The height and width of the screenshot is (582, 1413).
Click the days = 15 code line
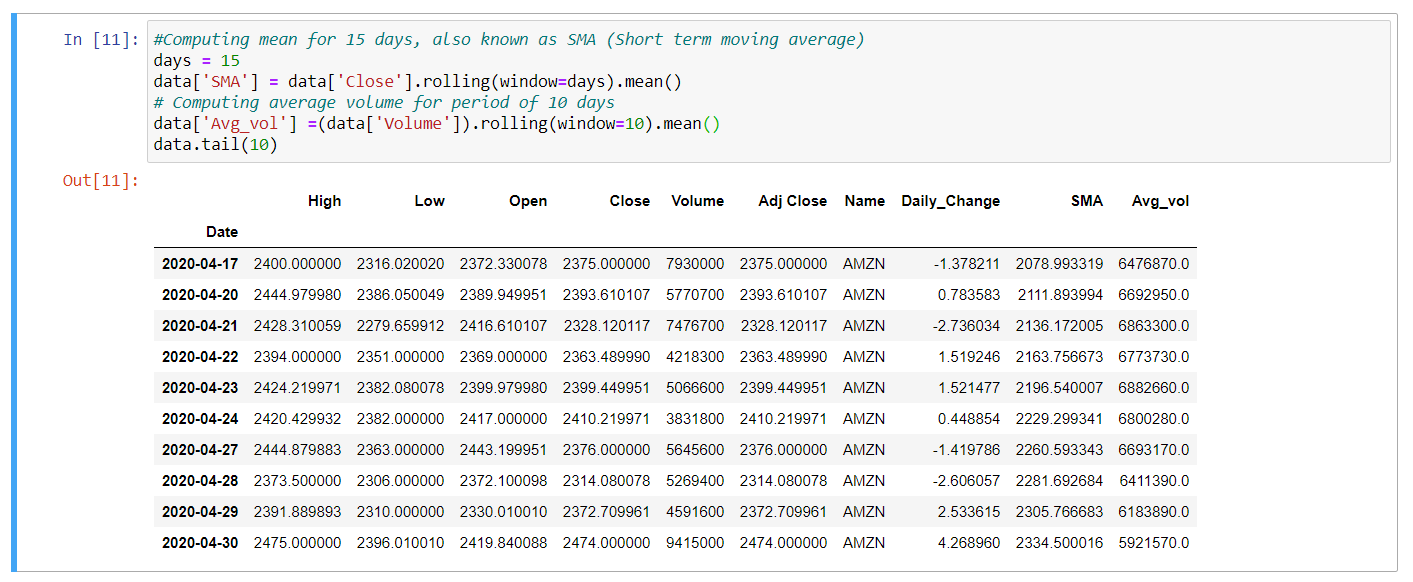[196, 60]
